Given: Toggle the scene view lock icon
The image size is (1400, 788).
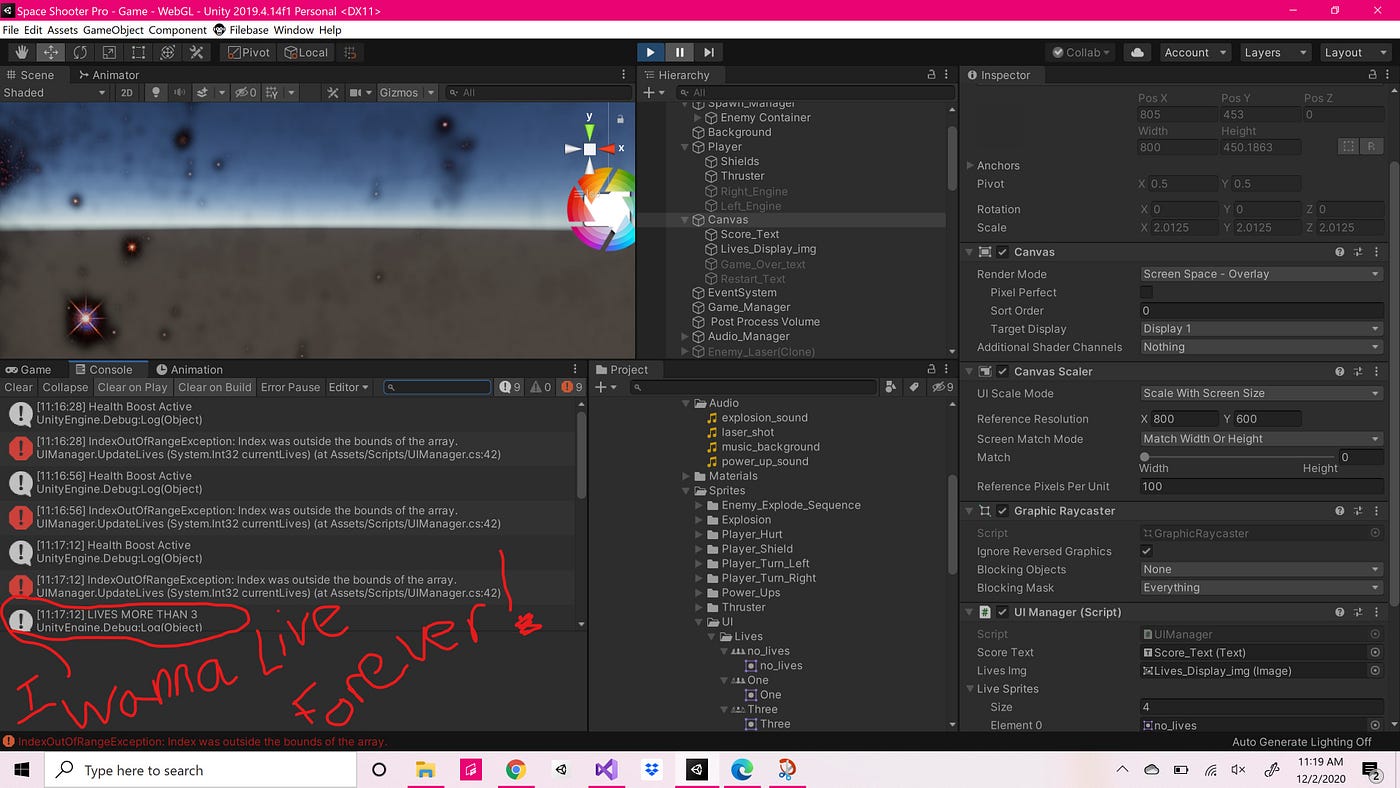Looking at the screenshot, I should pos(620,119).
